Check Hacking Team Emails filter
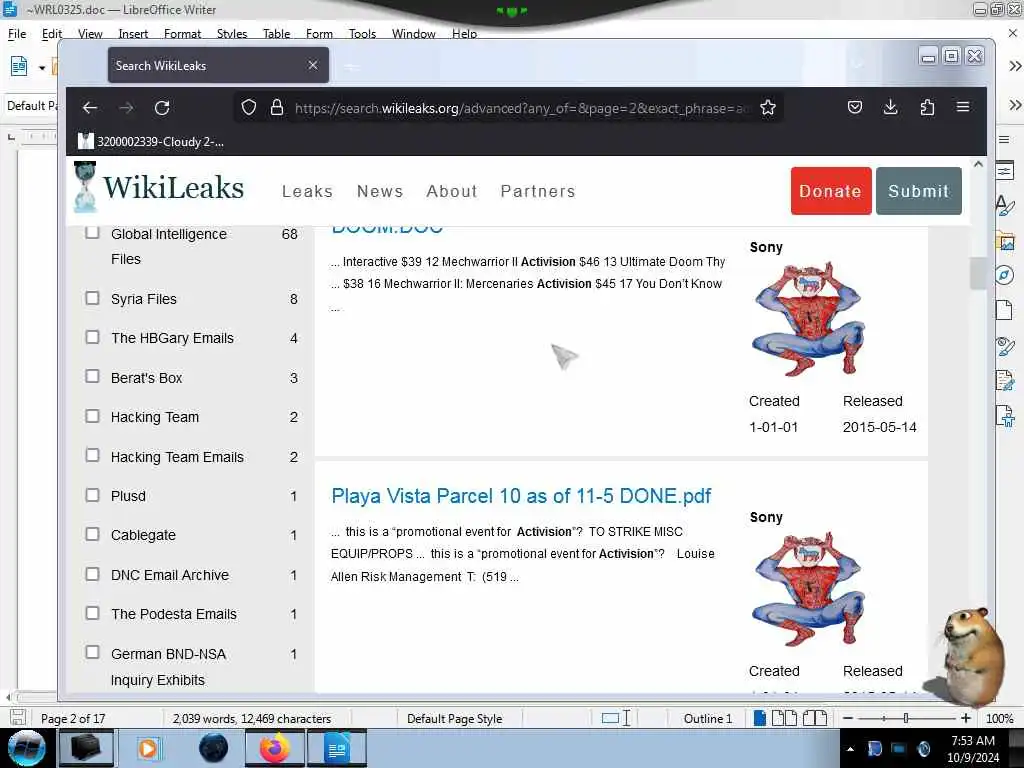Screen dimensions: 1024x768 (92, 455)
